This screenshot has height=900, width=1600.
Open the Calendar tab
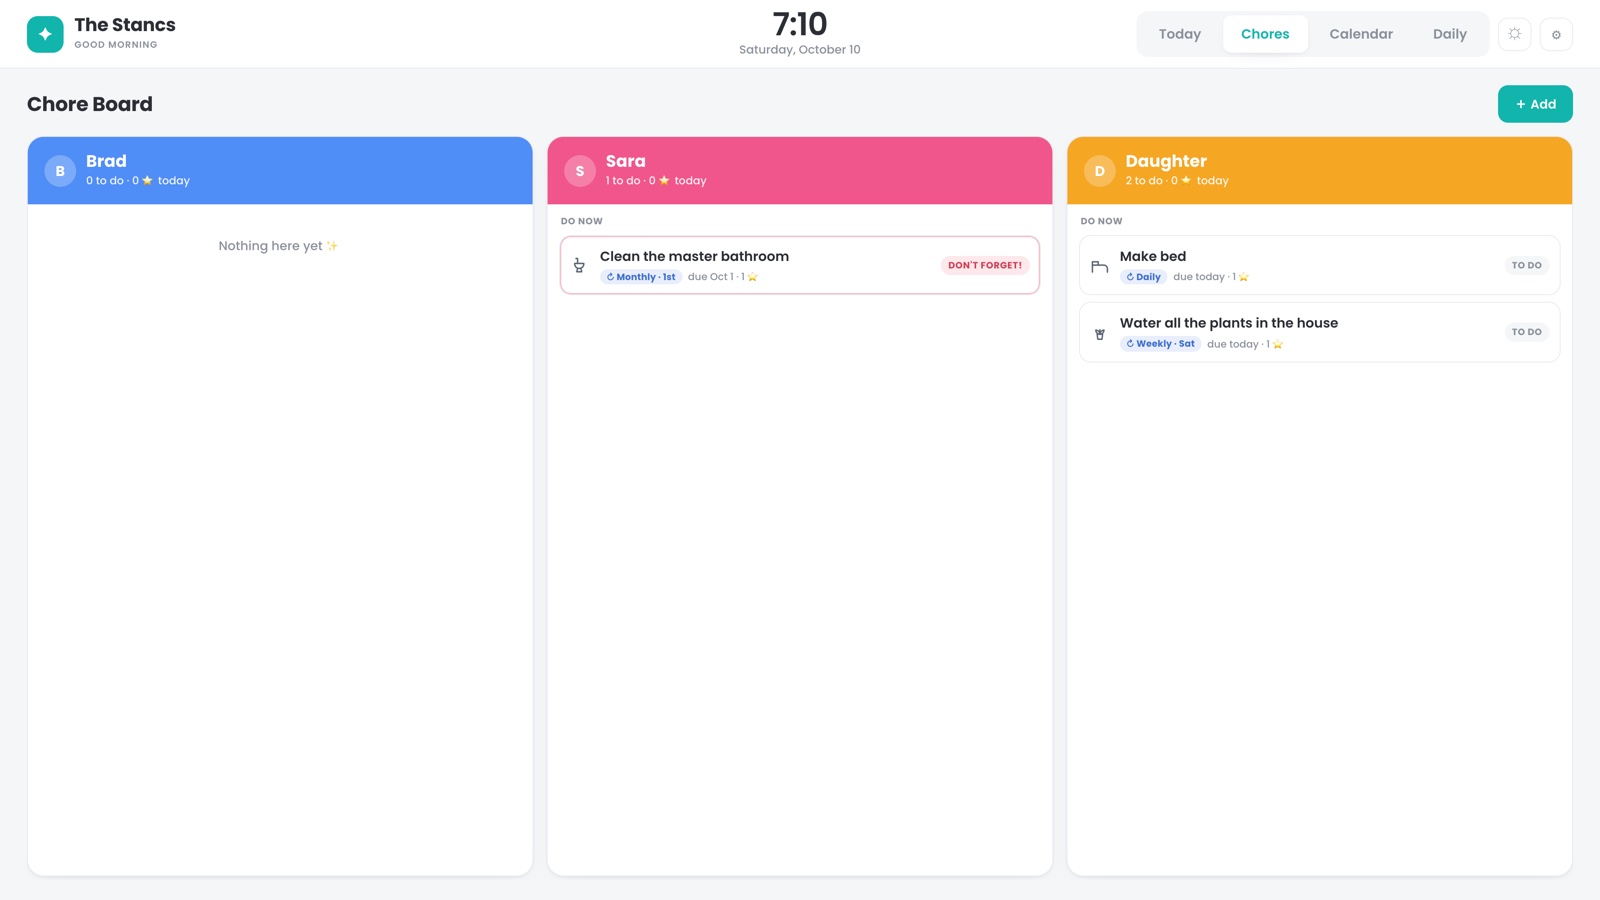click(1361, 34)
